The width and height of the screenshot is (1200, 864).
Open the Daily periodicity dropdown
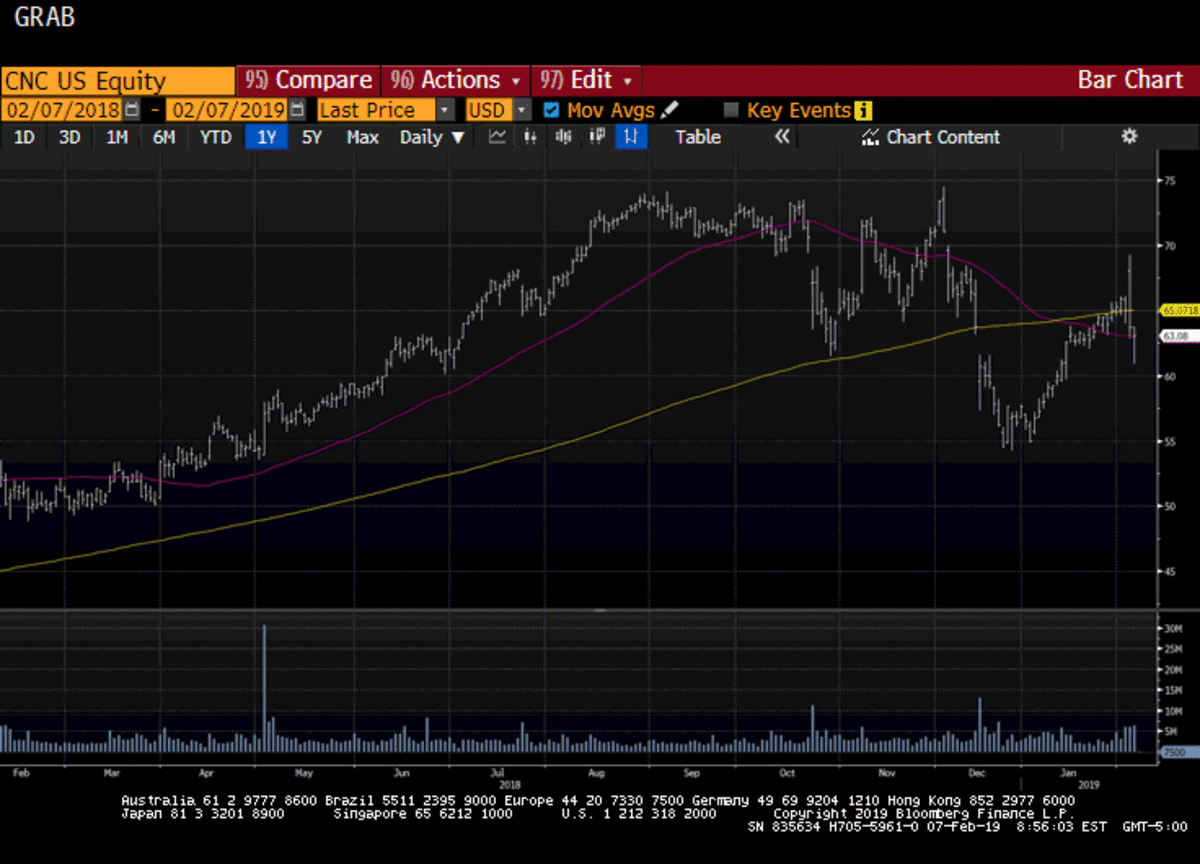432,137
